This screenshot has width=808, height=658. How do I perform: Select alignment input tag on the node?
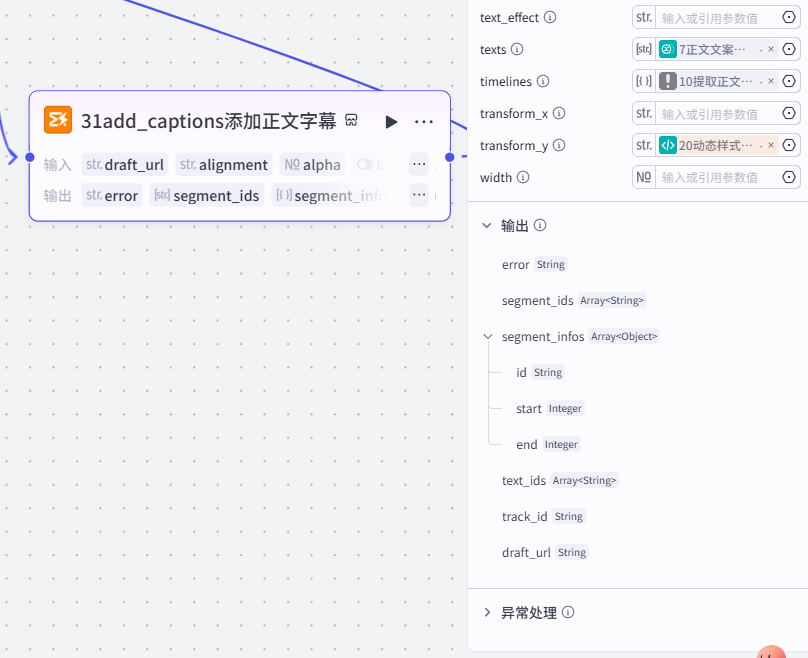pyautogui.click(x=224, y=164)
